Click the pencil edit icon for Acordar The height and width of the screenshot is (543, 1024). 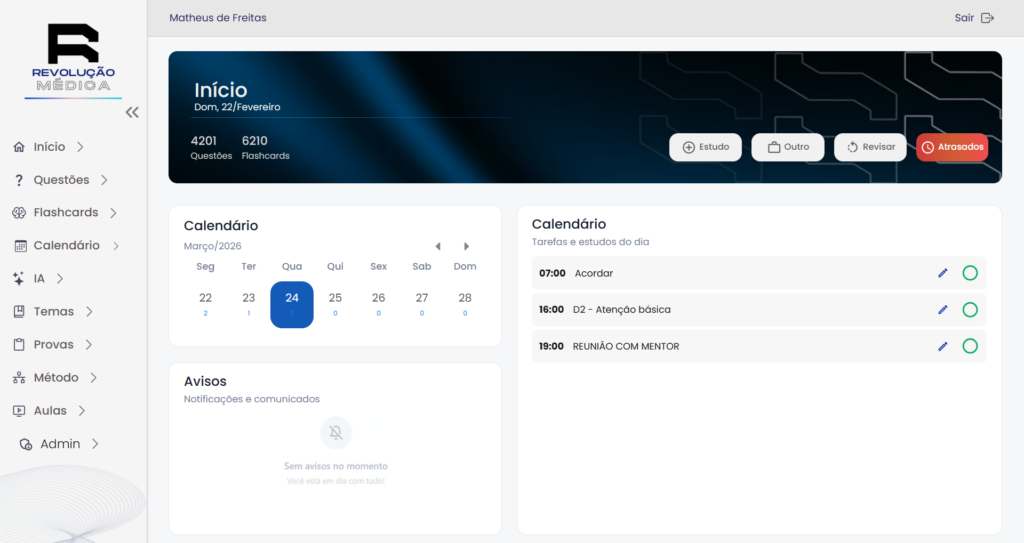(x=942, y=273)
